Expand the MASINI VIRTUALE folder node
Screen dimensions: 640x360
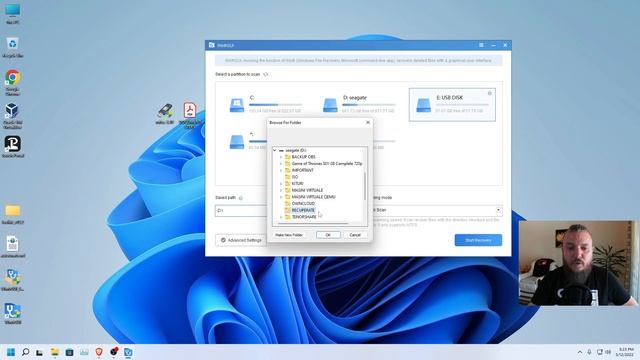281,190
